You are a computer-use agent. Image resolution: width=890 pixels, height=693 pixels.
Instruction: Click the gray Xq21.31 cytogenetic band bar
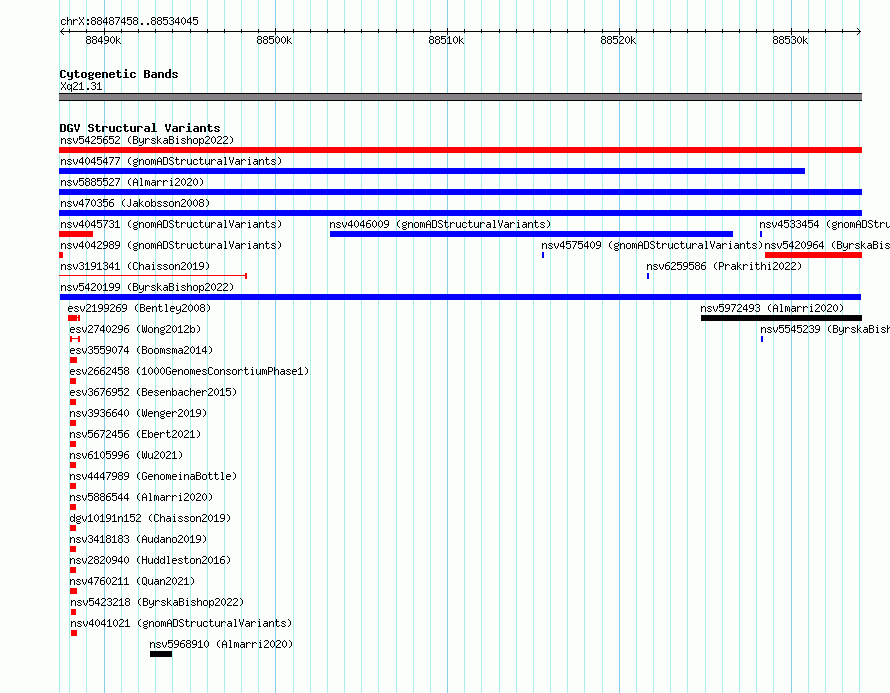[x=460, y=97]
